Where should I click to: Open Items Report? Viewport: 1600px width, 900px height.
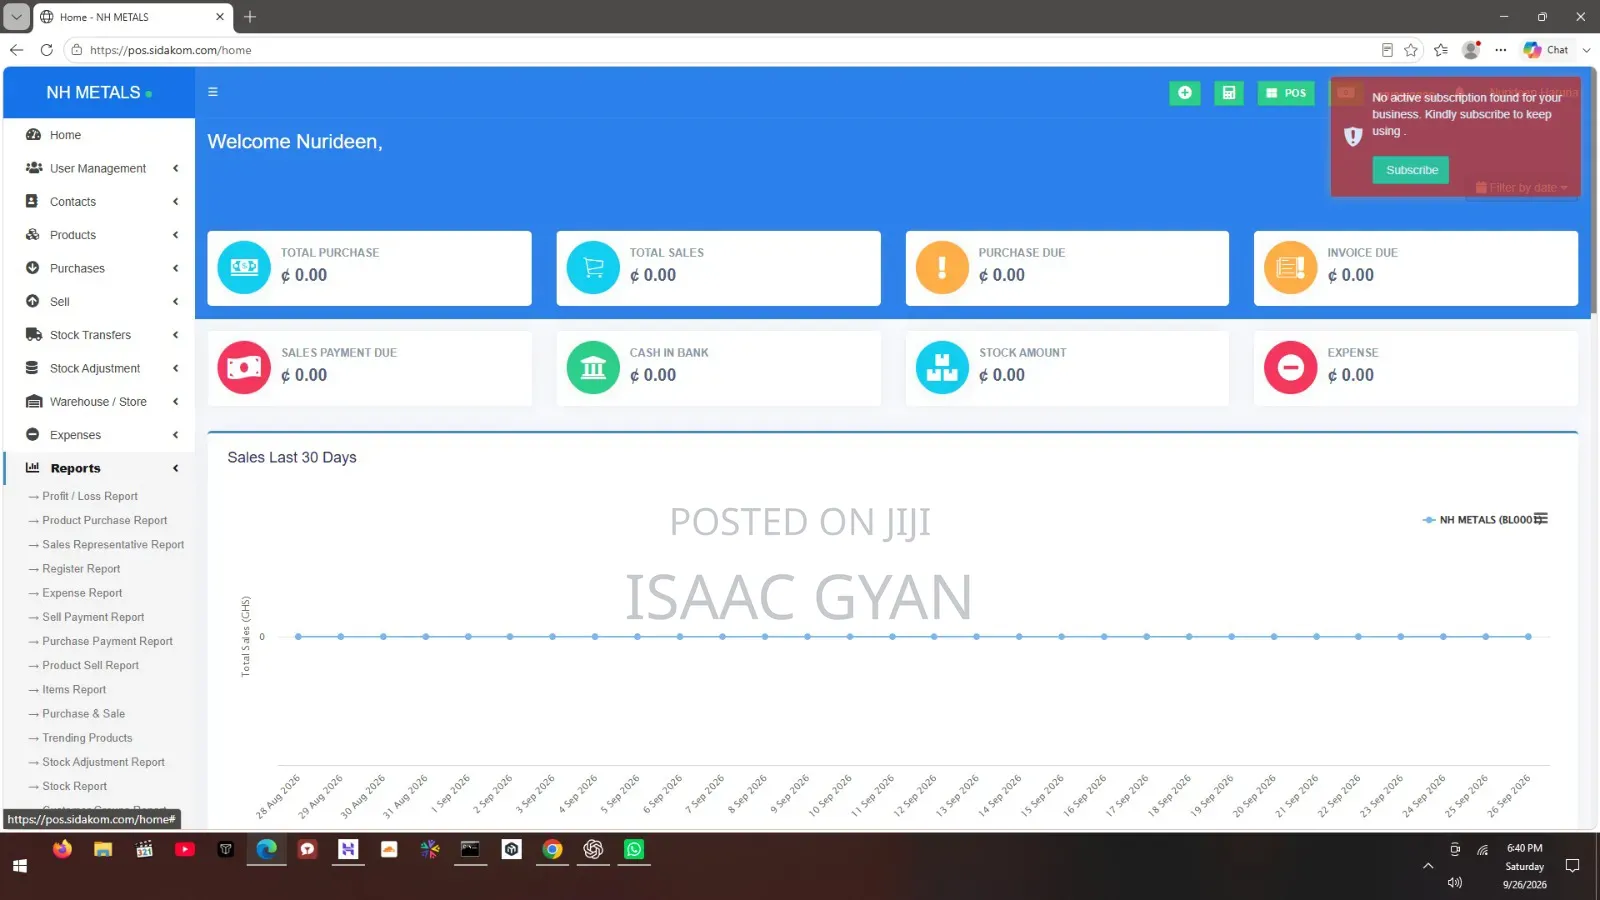click(x=74, y=690)
